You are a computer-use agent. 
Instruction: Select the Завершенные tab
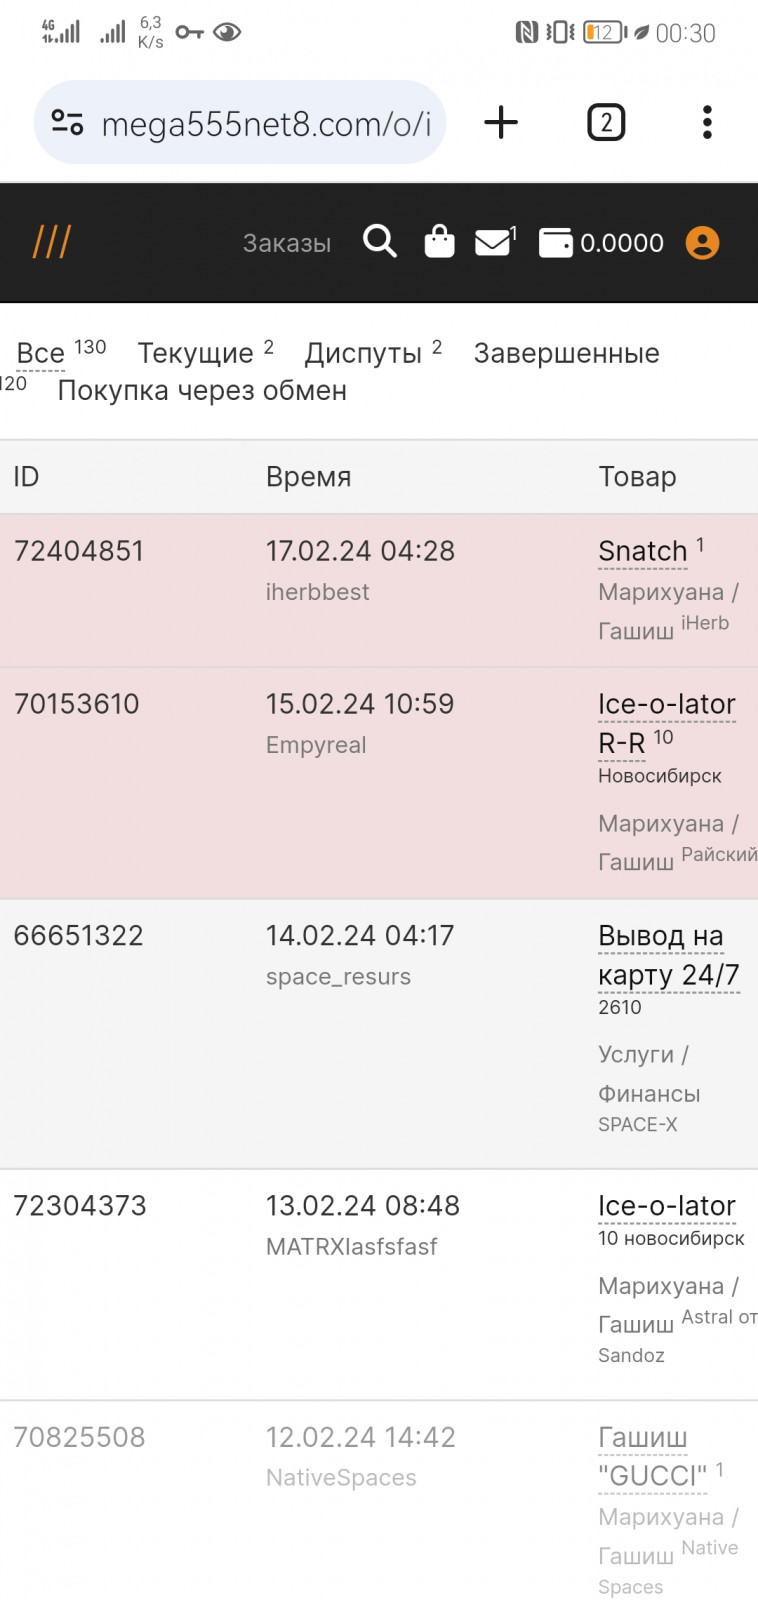(x=566, y=353)
